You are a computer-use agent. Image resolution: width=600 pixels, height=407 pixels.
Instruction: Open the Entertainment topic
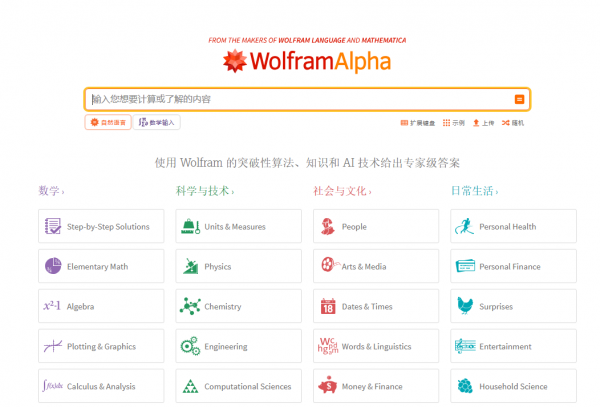click(514, 346)
